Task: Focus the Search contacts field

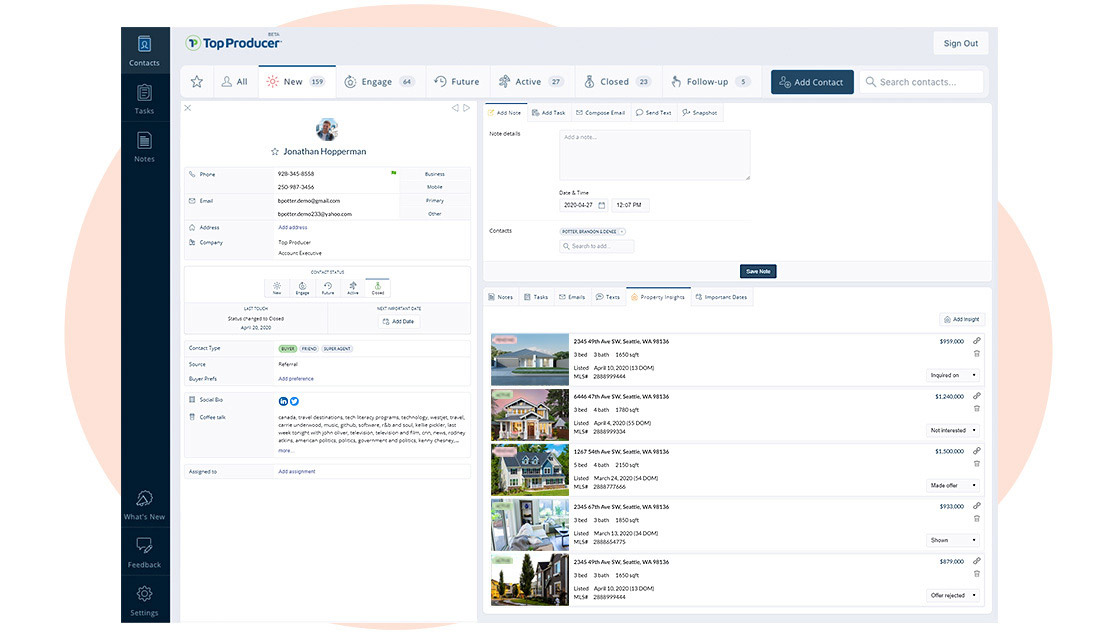Action: click(x=921, y=82)
